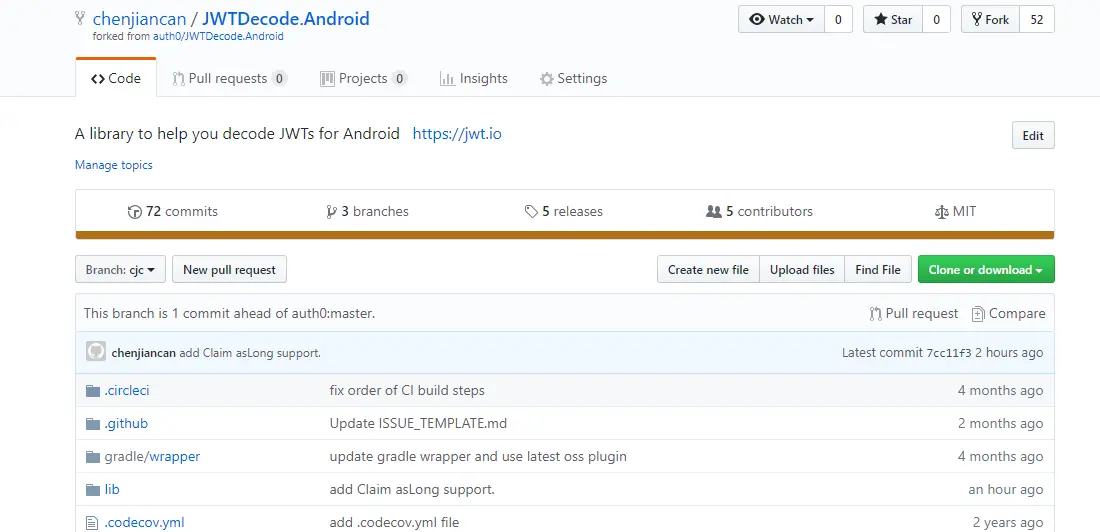Click the language color bar
The height and width of the screenshot is (532, 1100).
point(565,235)
